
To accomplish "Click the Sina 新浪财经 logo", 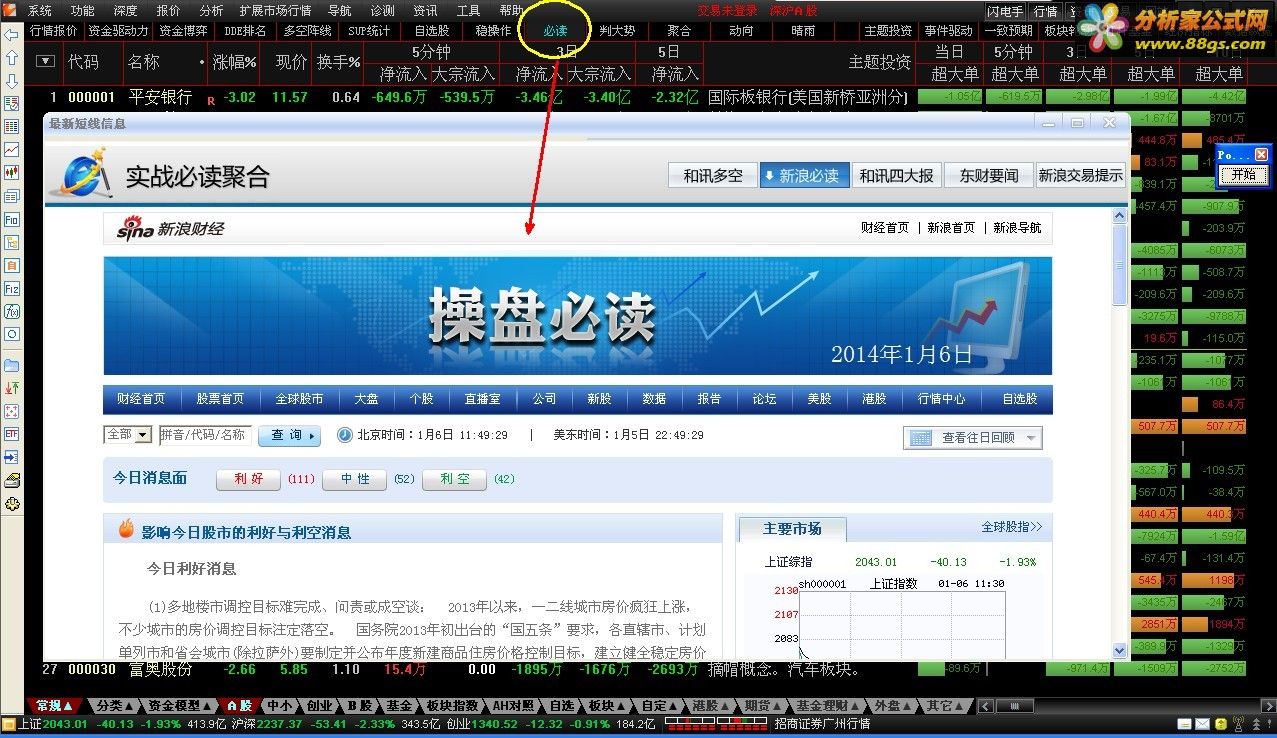I will click(x=170, y=229).
